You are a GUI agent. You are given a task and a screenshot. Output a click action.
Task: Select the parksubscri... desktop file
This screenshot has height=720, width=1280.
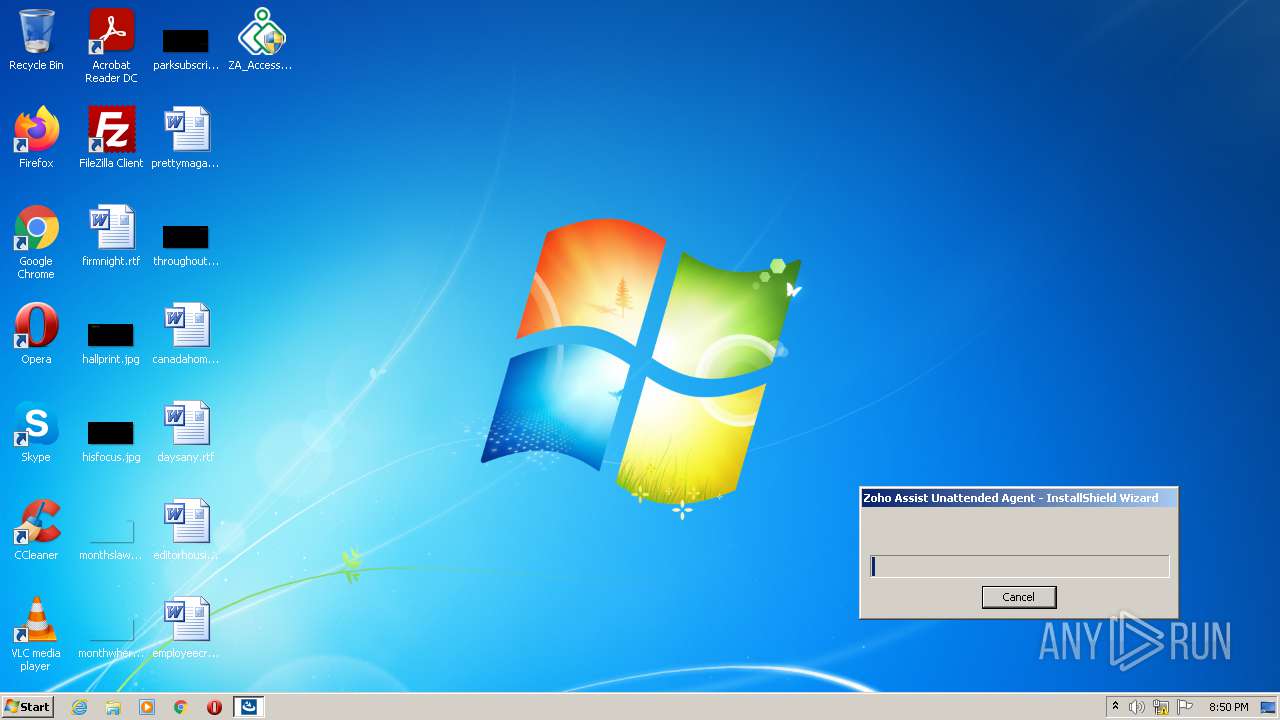tap(186, 48)
